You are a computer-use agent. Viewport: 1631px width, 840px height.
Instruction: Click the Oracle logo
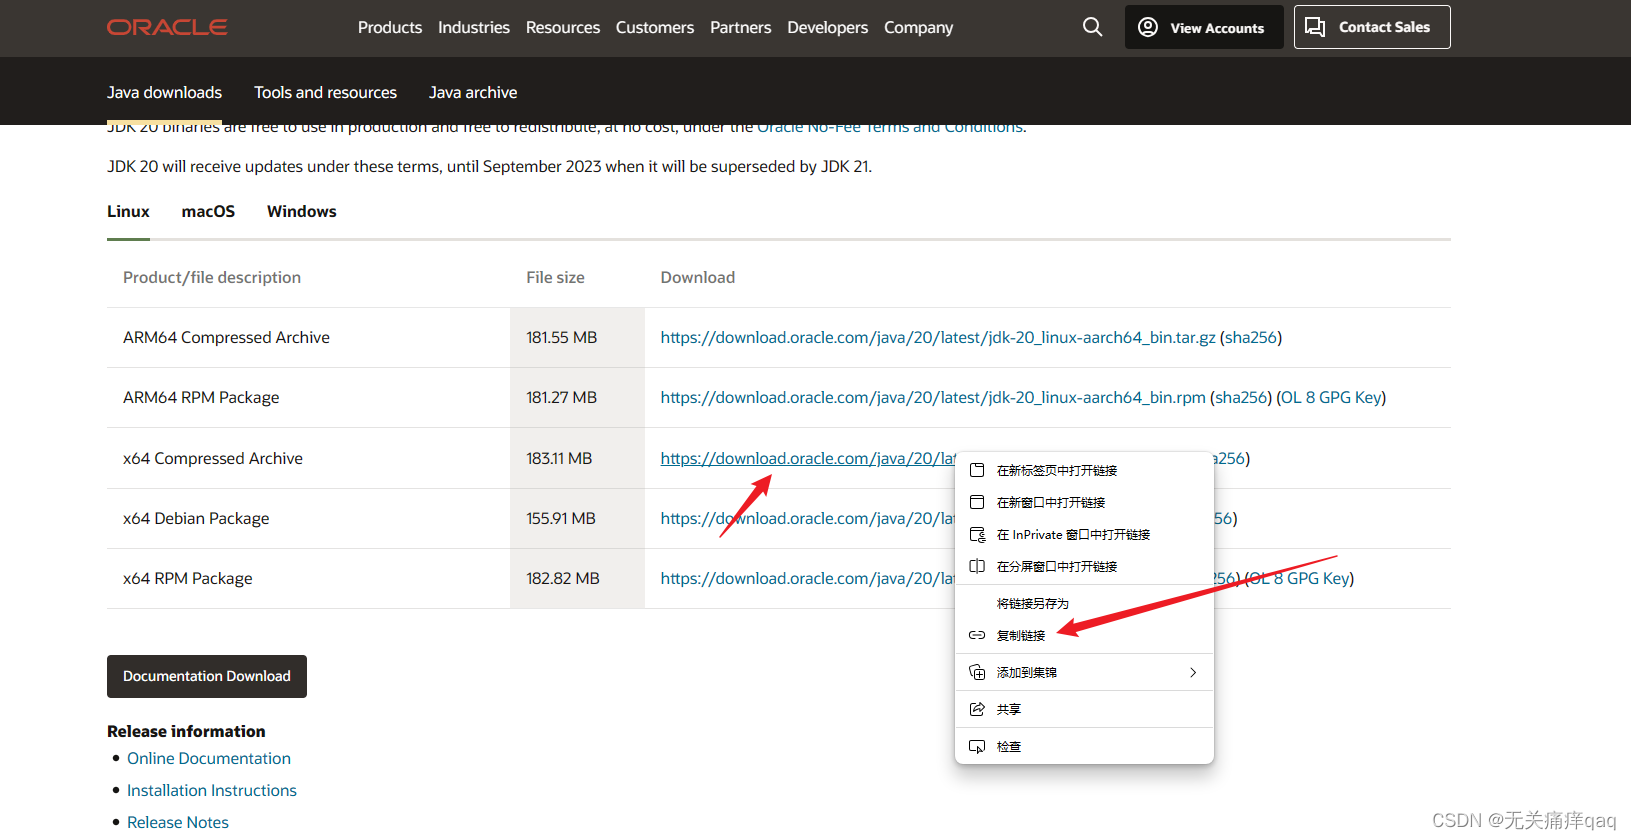(x=167, y=27)
